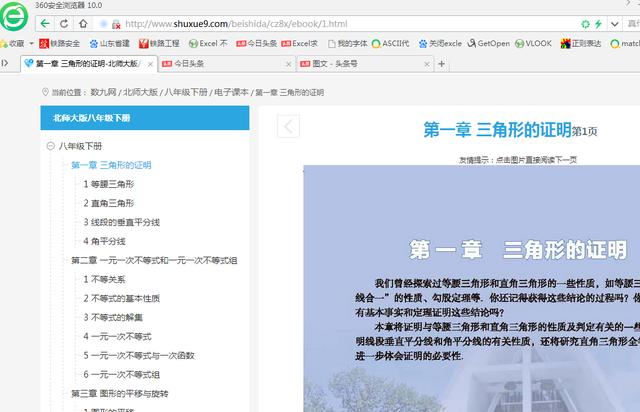Open the address bar dropdown arrow
The image size is (640, 412).
coord(615,24)
